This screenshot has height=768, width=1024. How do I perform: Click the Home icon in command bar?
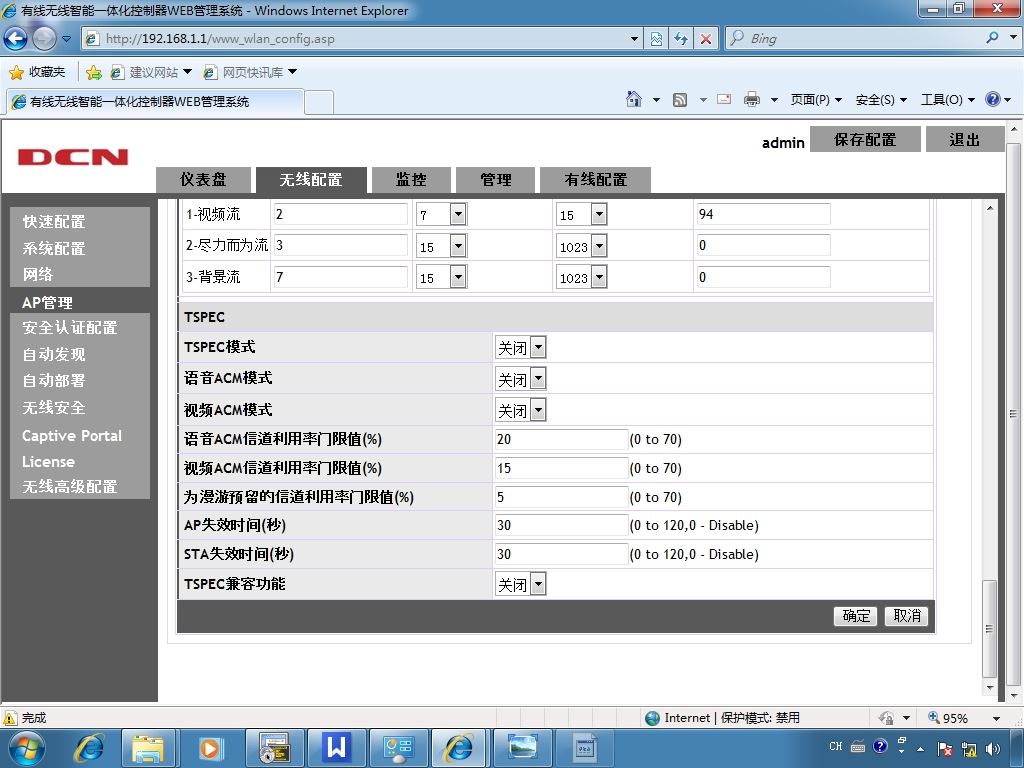click(633, 99)
